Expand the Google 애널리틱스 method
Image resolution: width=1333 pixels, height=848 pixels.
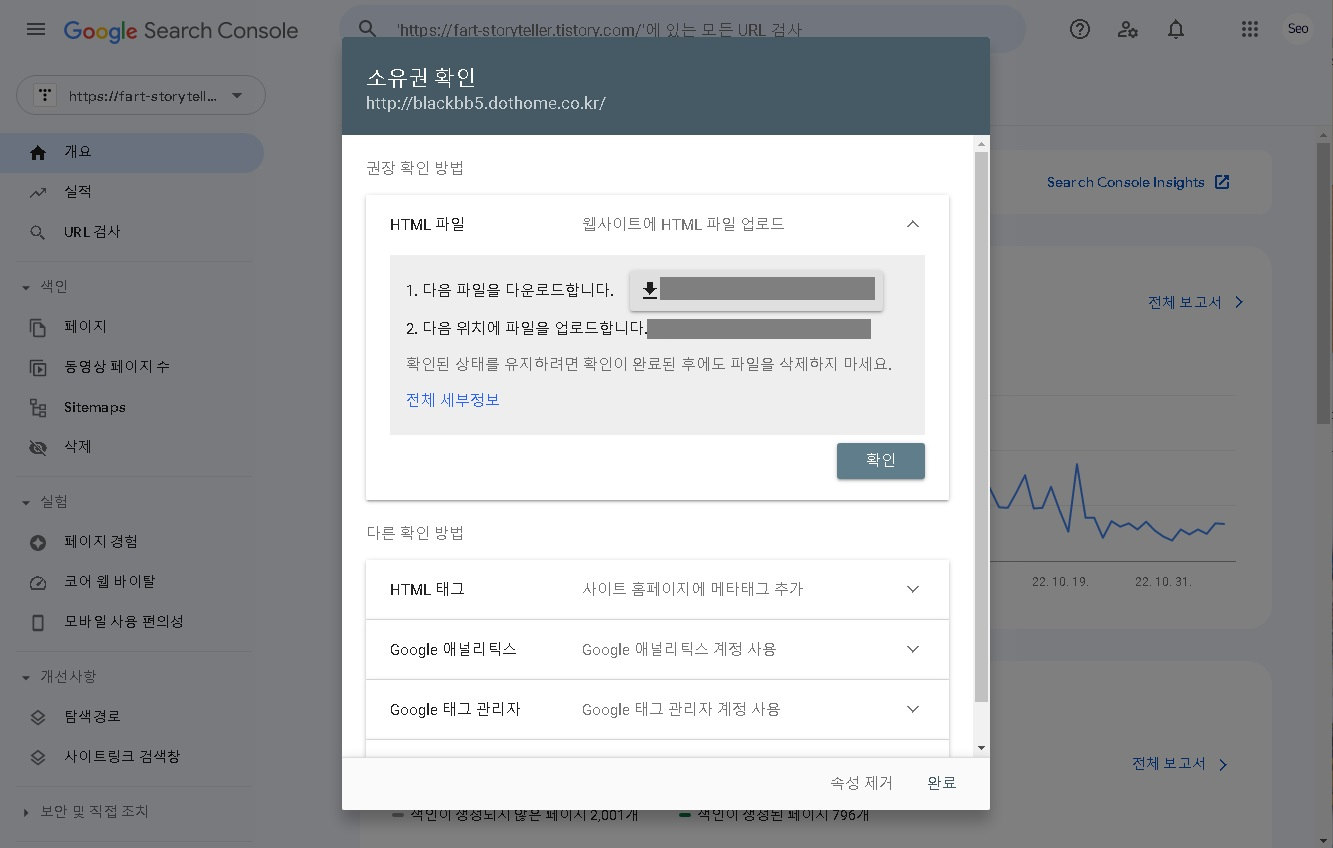(x=912, y=649)
